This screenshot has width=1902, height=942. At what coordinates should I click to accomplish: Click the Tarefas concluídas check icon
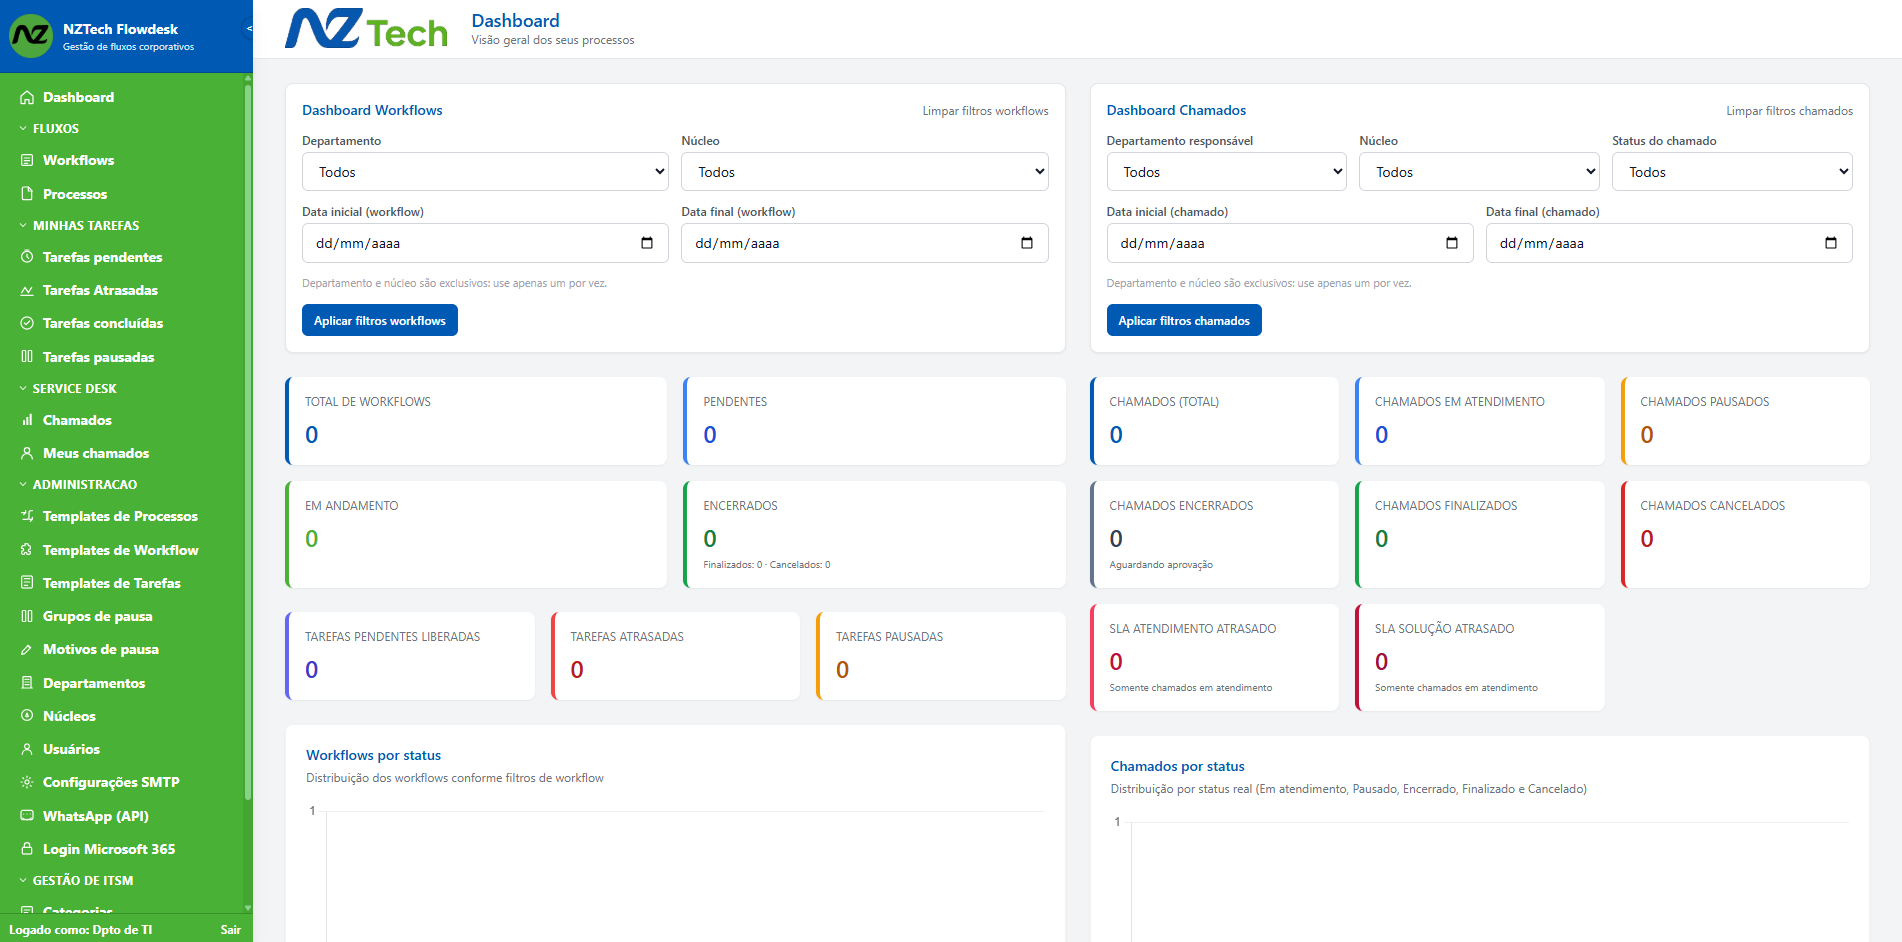coord(27,323)
